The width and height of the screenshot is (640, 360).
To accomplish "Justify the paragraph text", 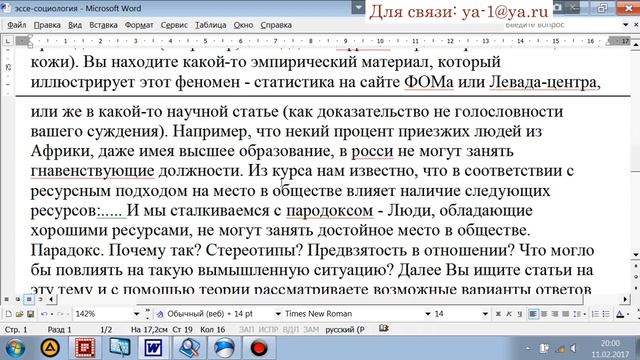I will (x=565, y=314).
